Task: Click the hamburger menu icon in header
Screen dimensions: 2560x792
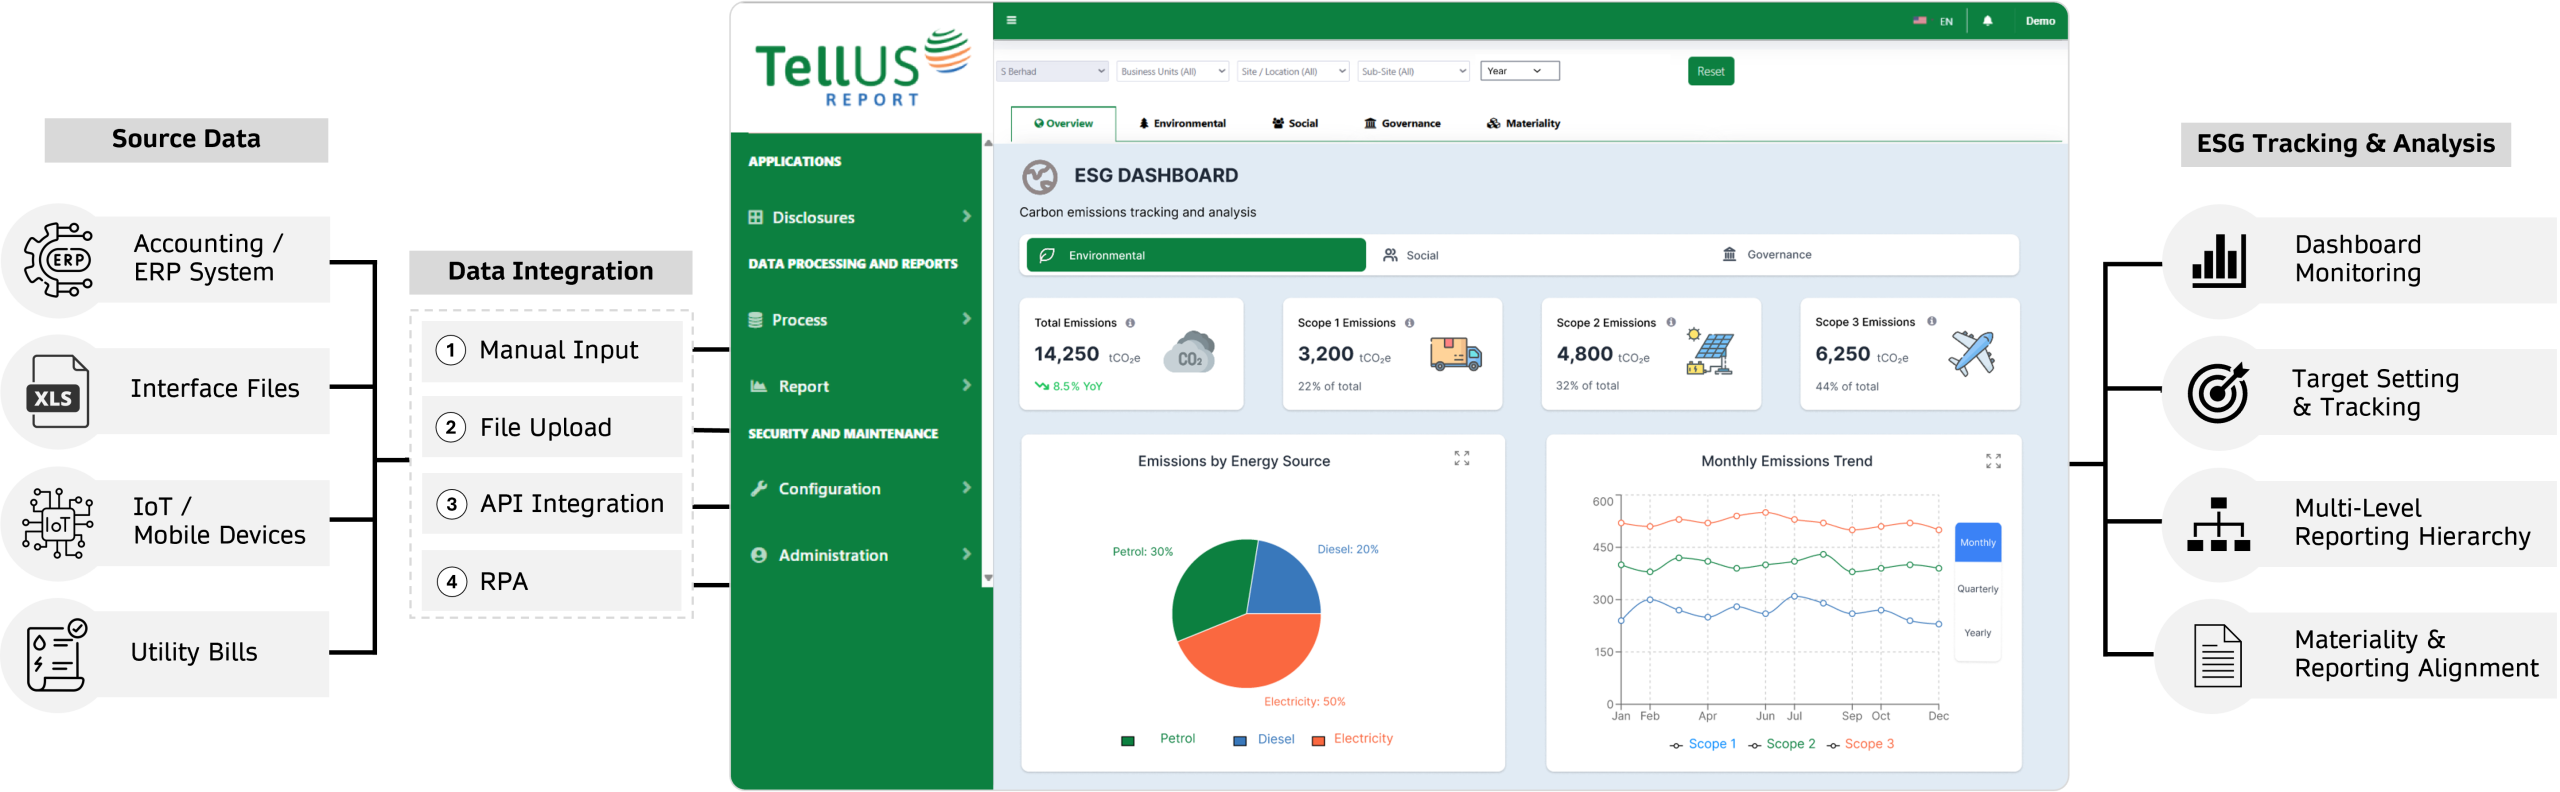Action: click(1011, 20)
